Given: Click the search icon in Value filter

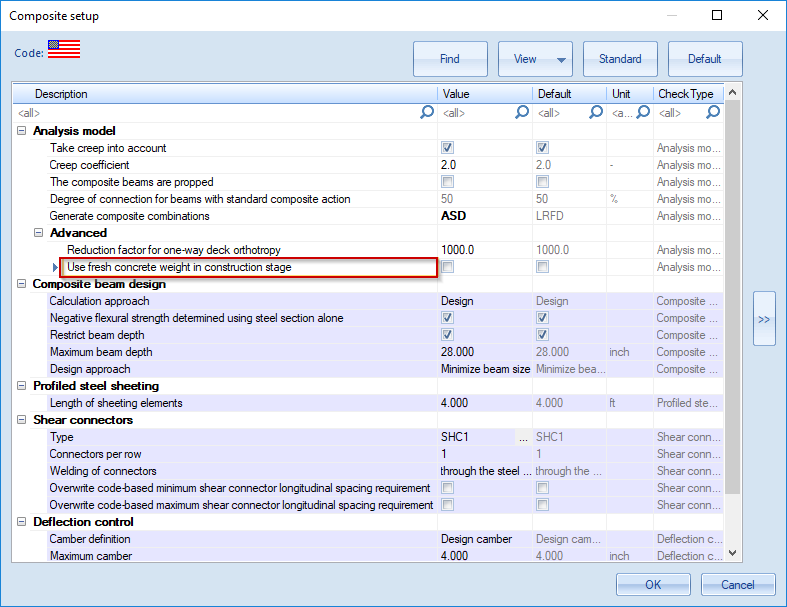Looking at the screenshot, I should (521, 113).
